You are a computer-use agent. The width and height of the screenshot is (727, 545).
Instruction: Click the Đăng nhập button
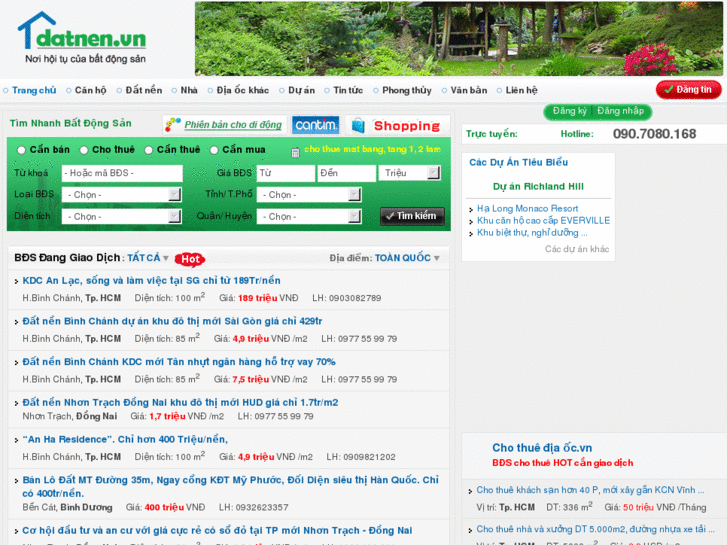click(620, 111)
